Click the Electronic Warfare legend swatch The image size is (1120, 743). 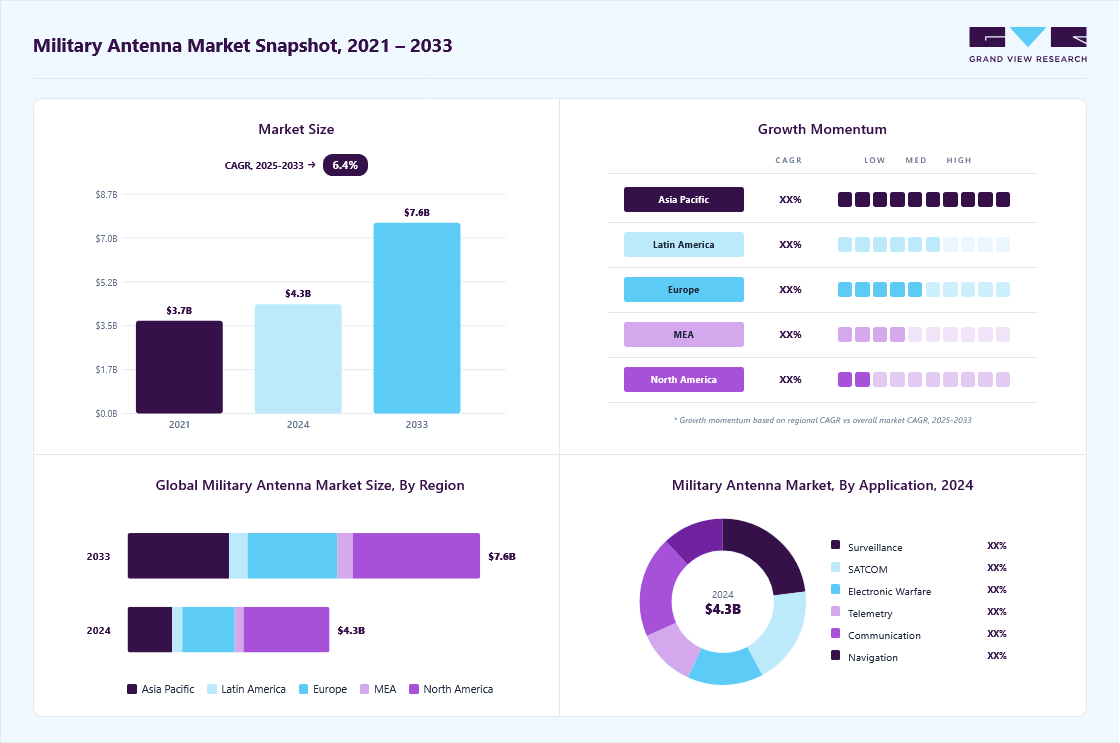pyautogui.click(x=835, y=589)
